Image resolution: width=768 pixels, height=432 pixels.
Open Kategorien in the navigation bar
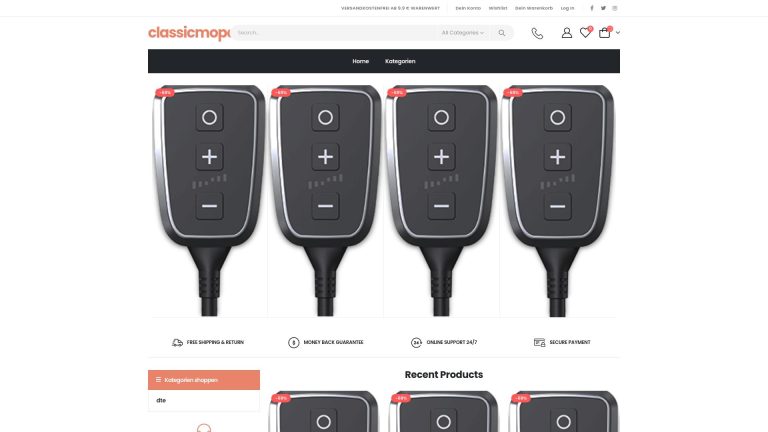(400, 61)
